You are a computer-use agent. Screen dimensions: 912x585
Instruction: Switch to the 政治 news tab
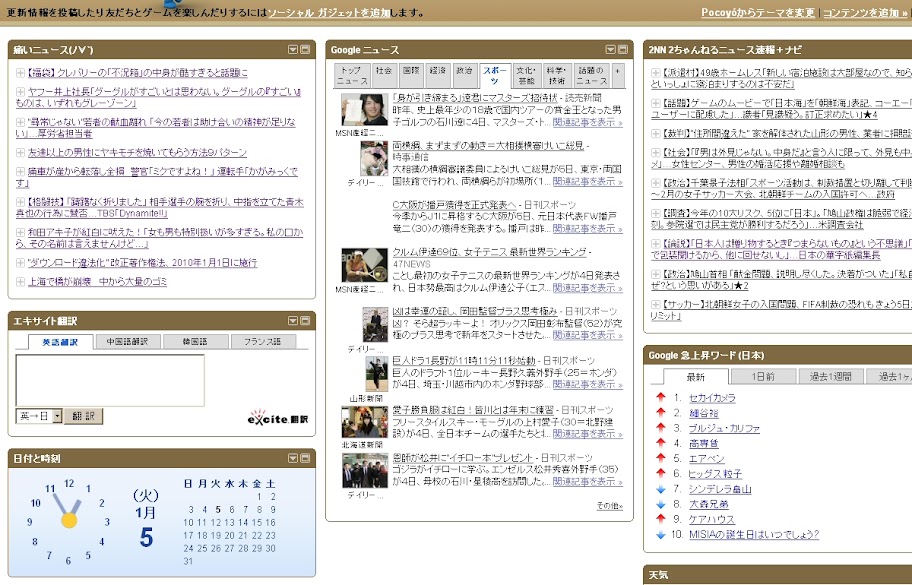(464, 76)
